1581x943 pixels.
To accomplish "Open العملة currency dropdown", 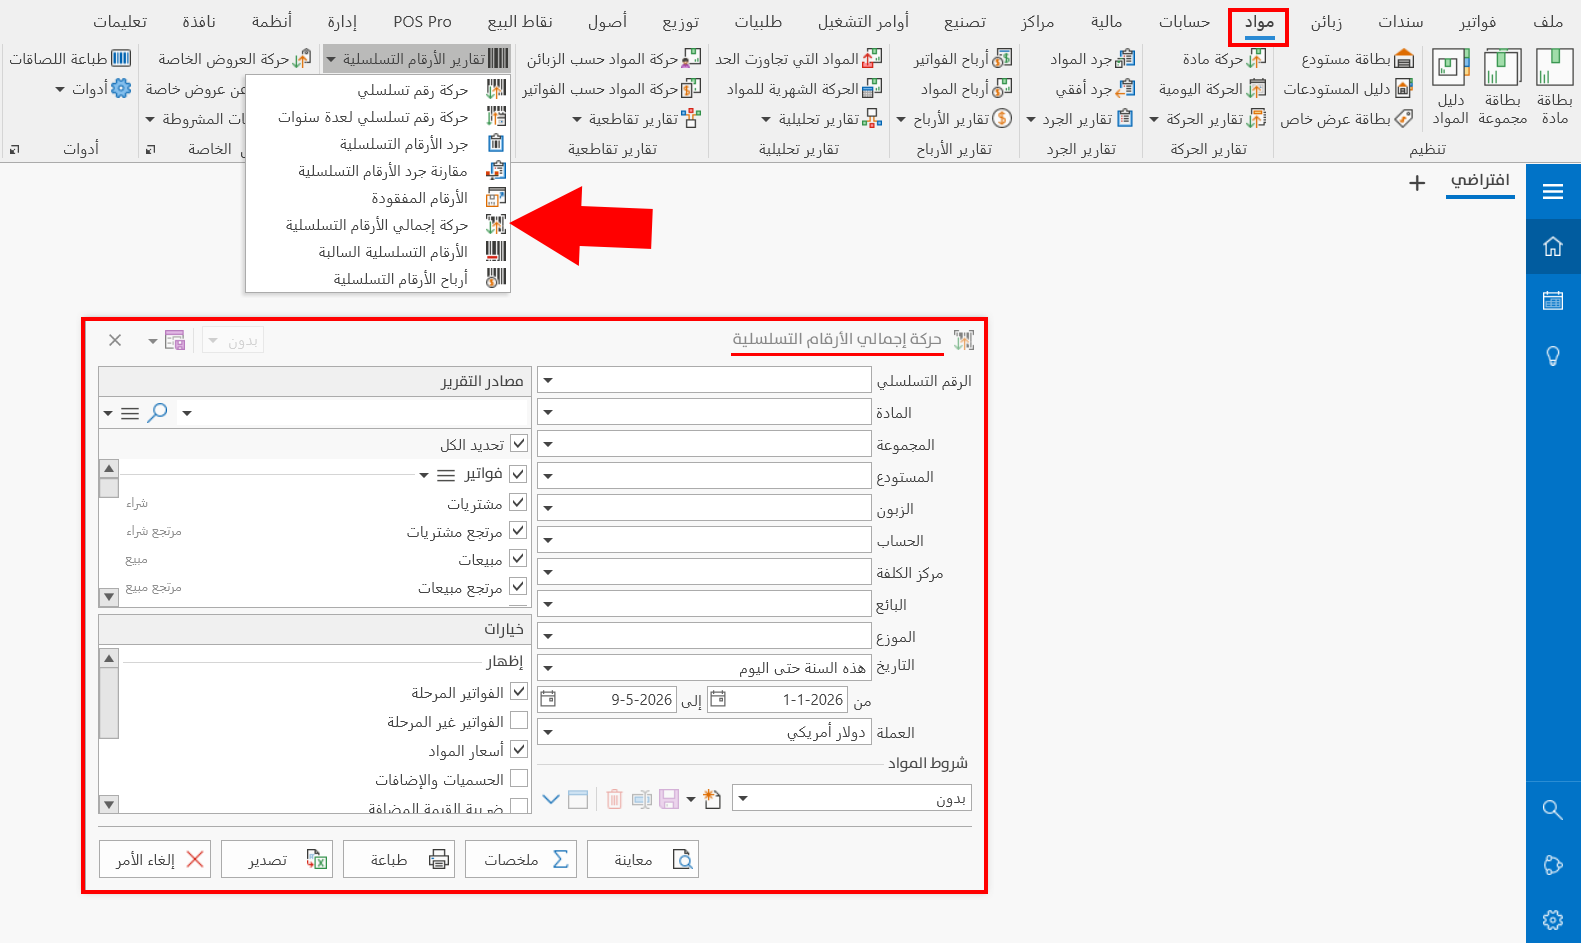I will pos(549,732).
